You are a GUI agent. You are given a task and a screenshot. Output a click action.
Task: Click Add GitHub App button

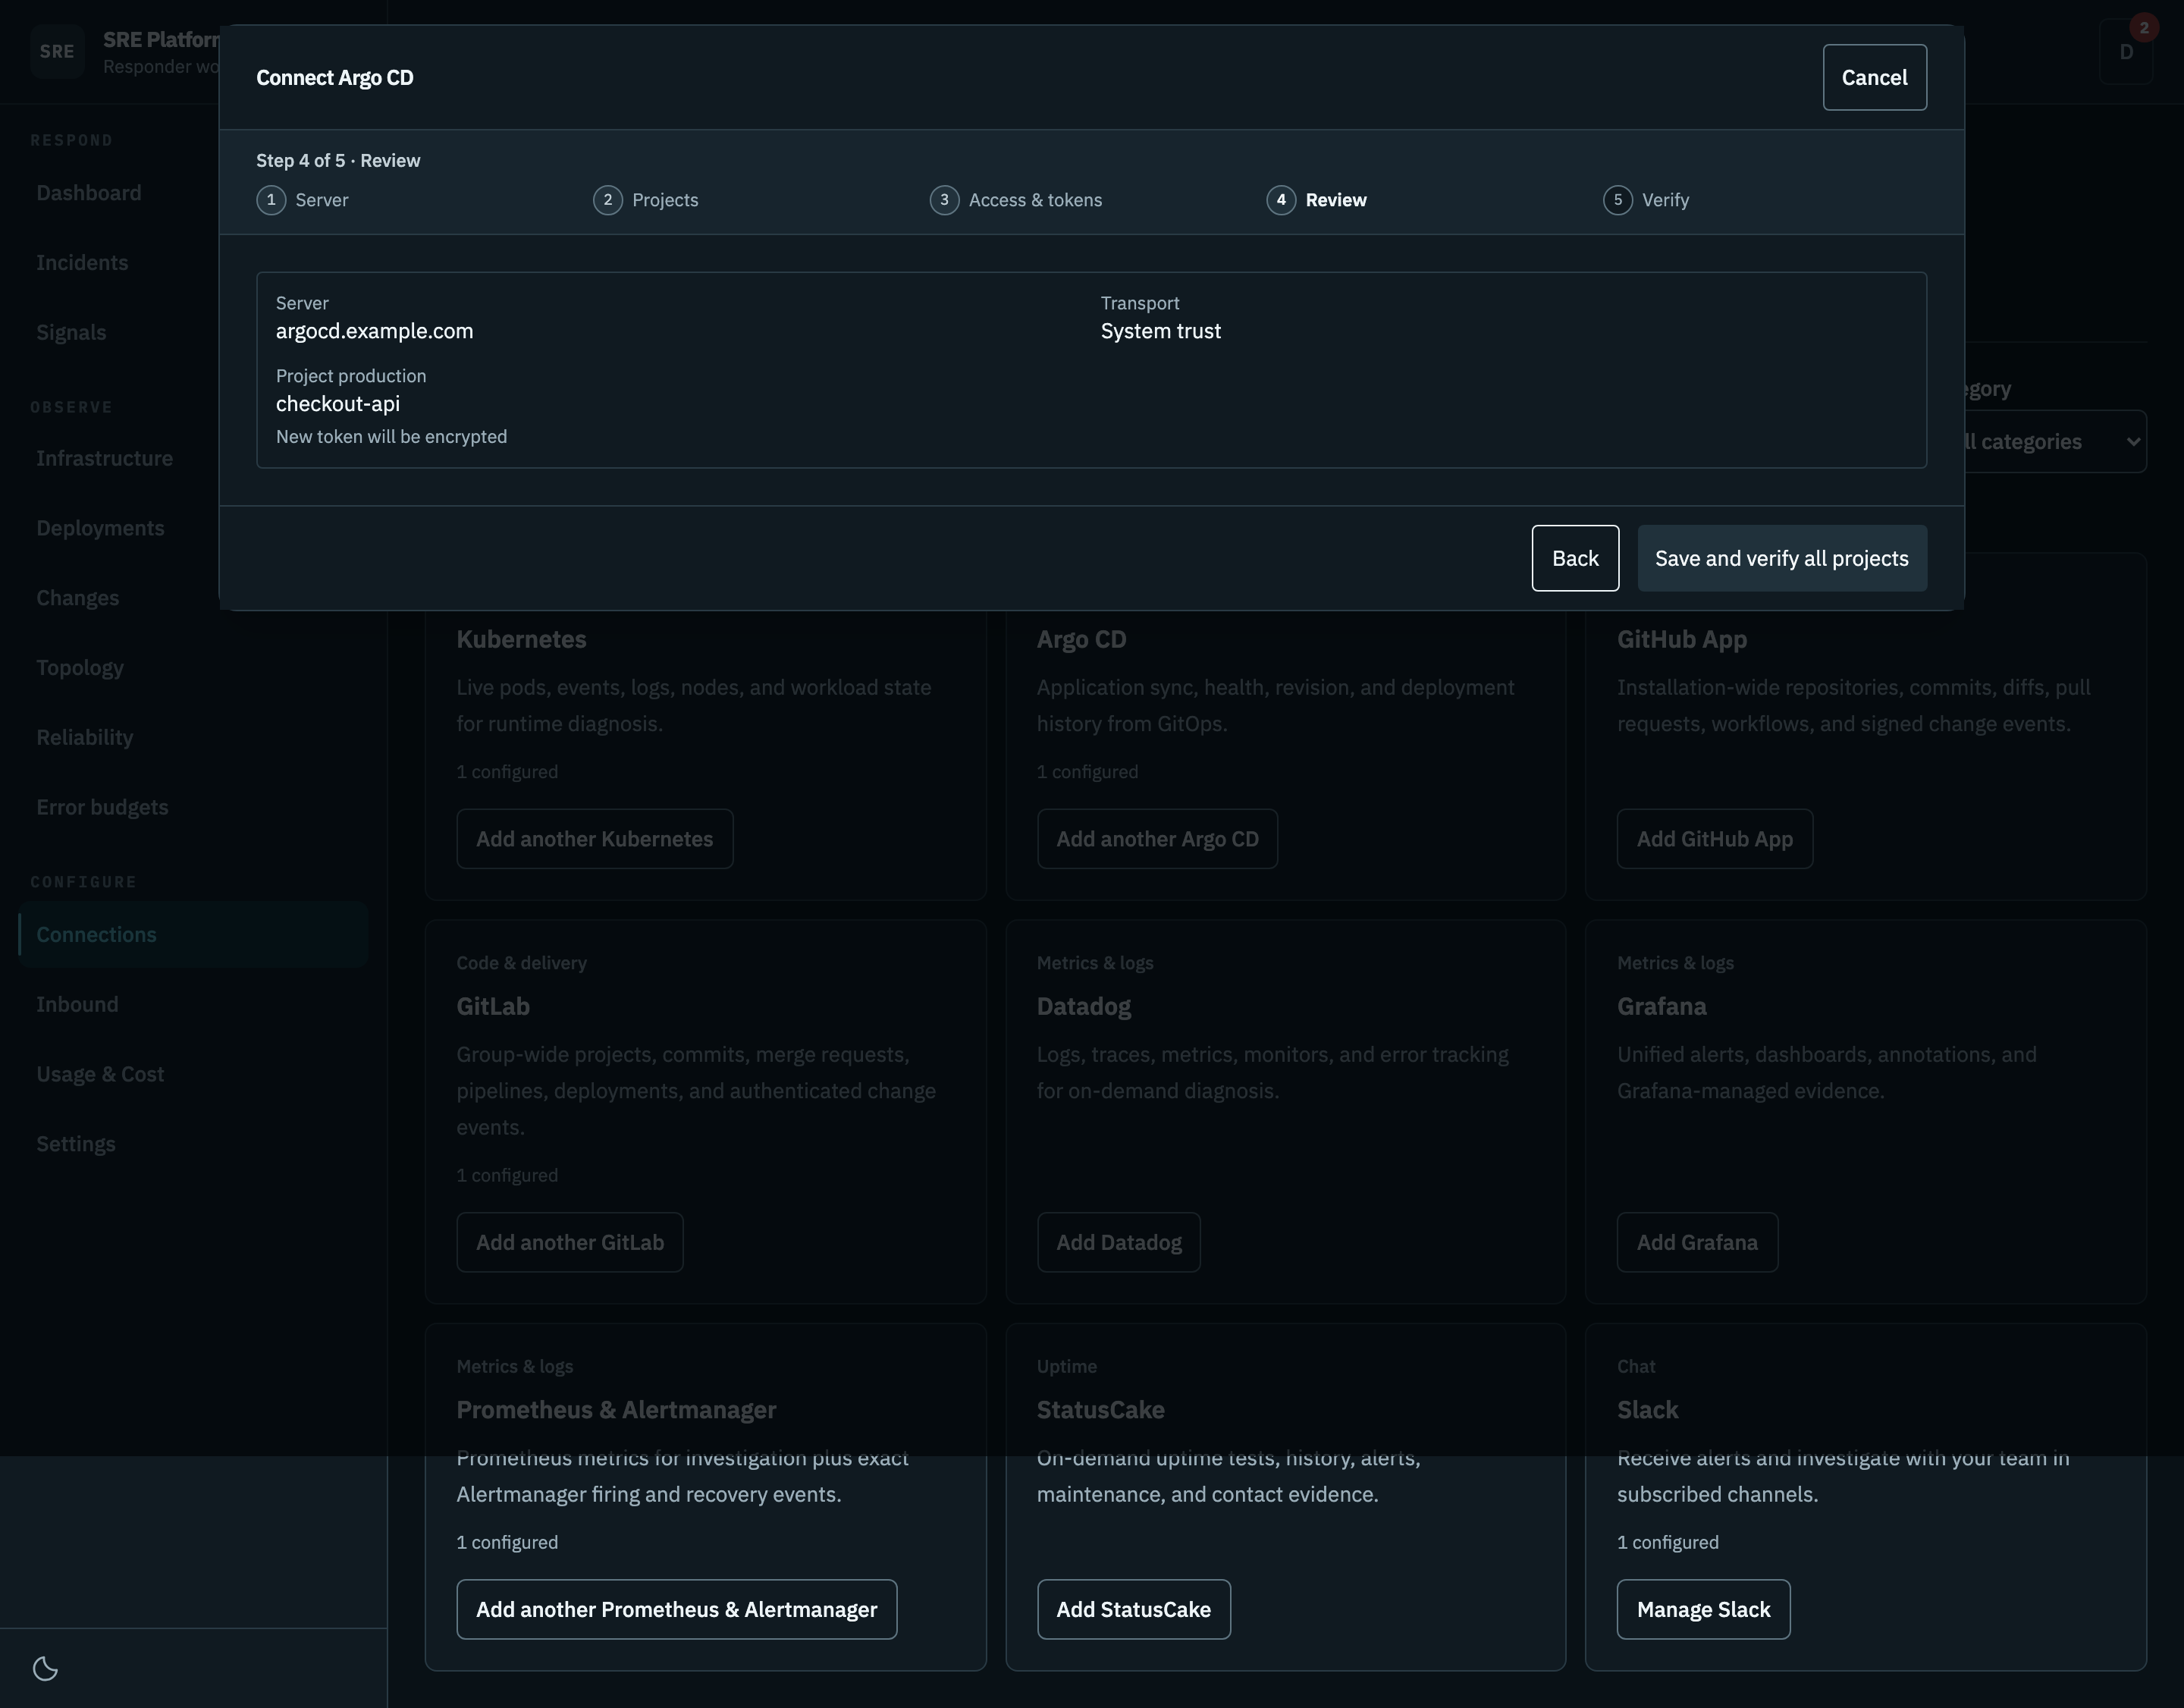(1715, 839)
